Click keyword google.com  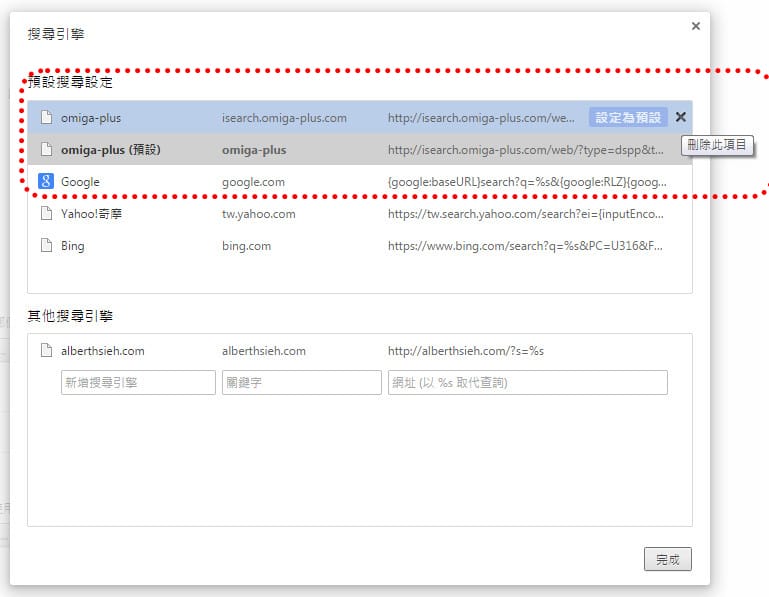point(253,182)
